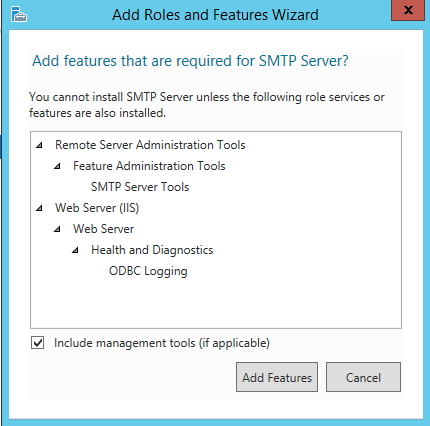The width and height of the screenshot is (430, 426).
Task: Click the 'Add features that are required' heading
Action: [190, 61]
